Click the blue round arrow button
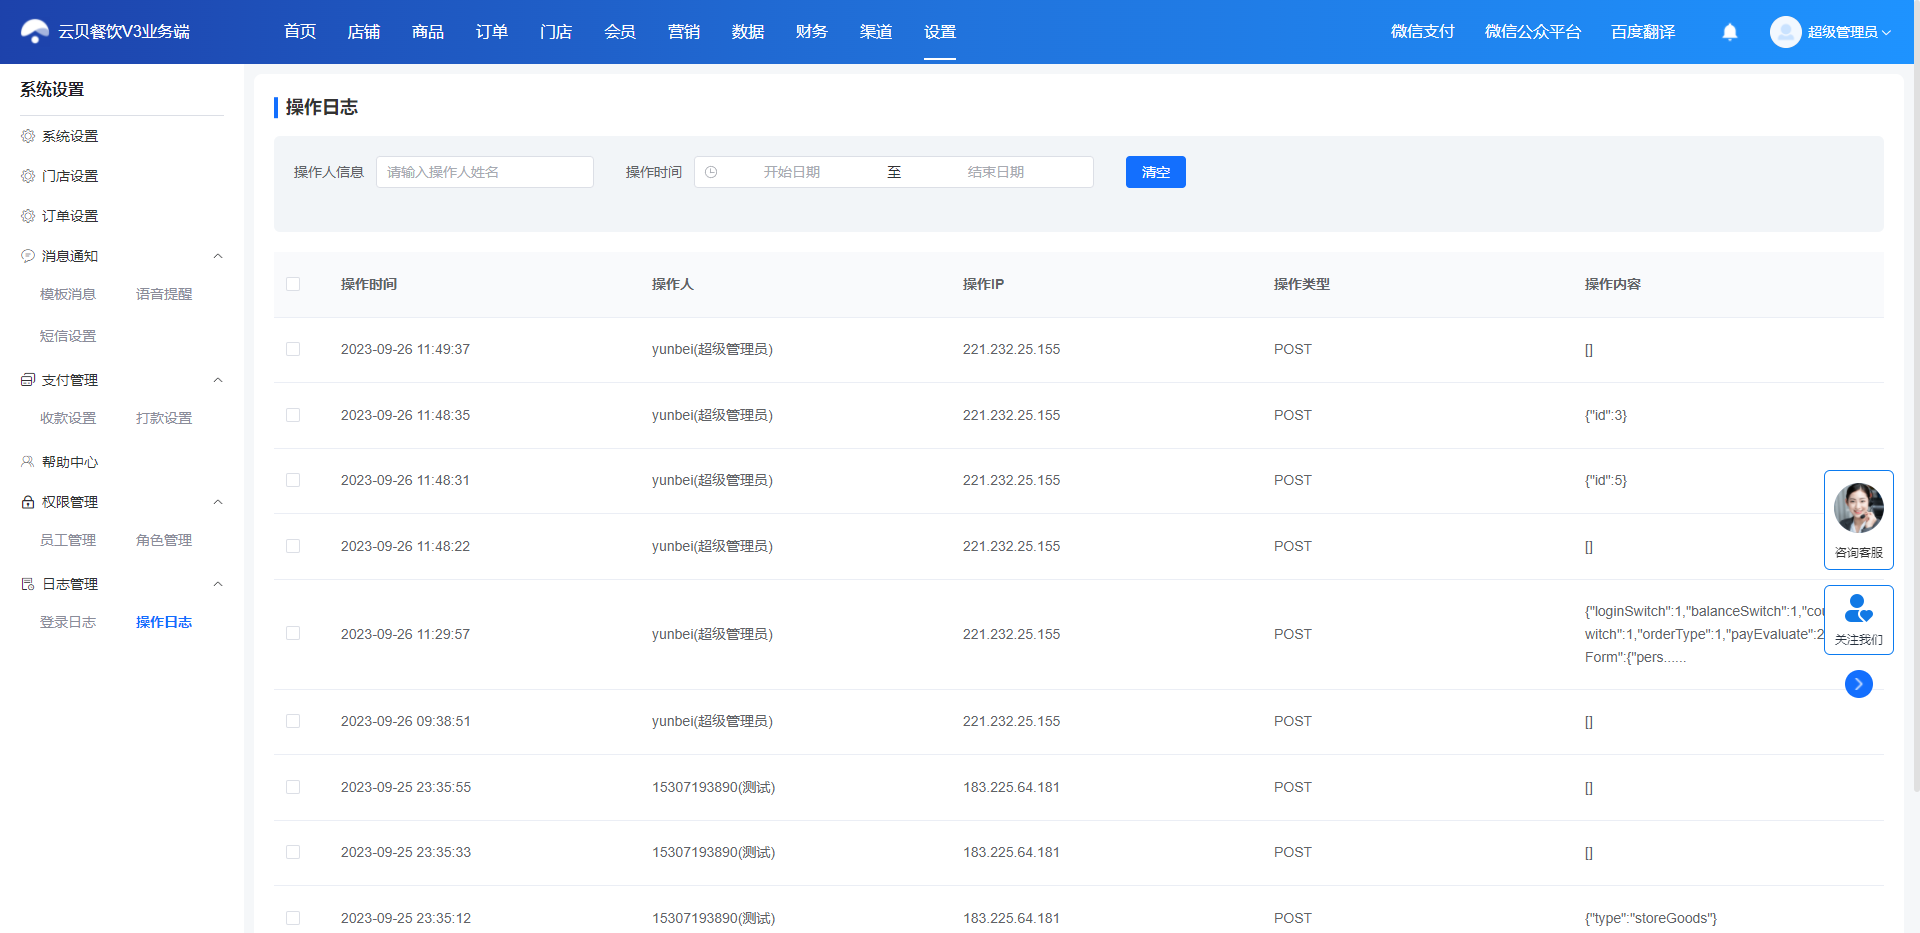The height and width of the screenshot is (933, 1920). coord(1859,684)
